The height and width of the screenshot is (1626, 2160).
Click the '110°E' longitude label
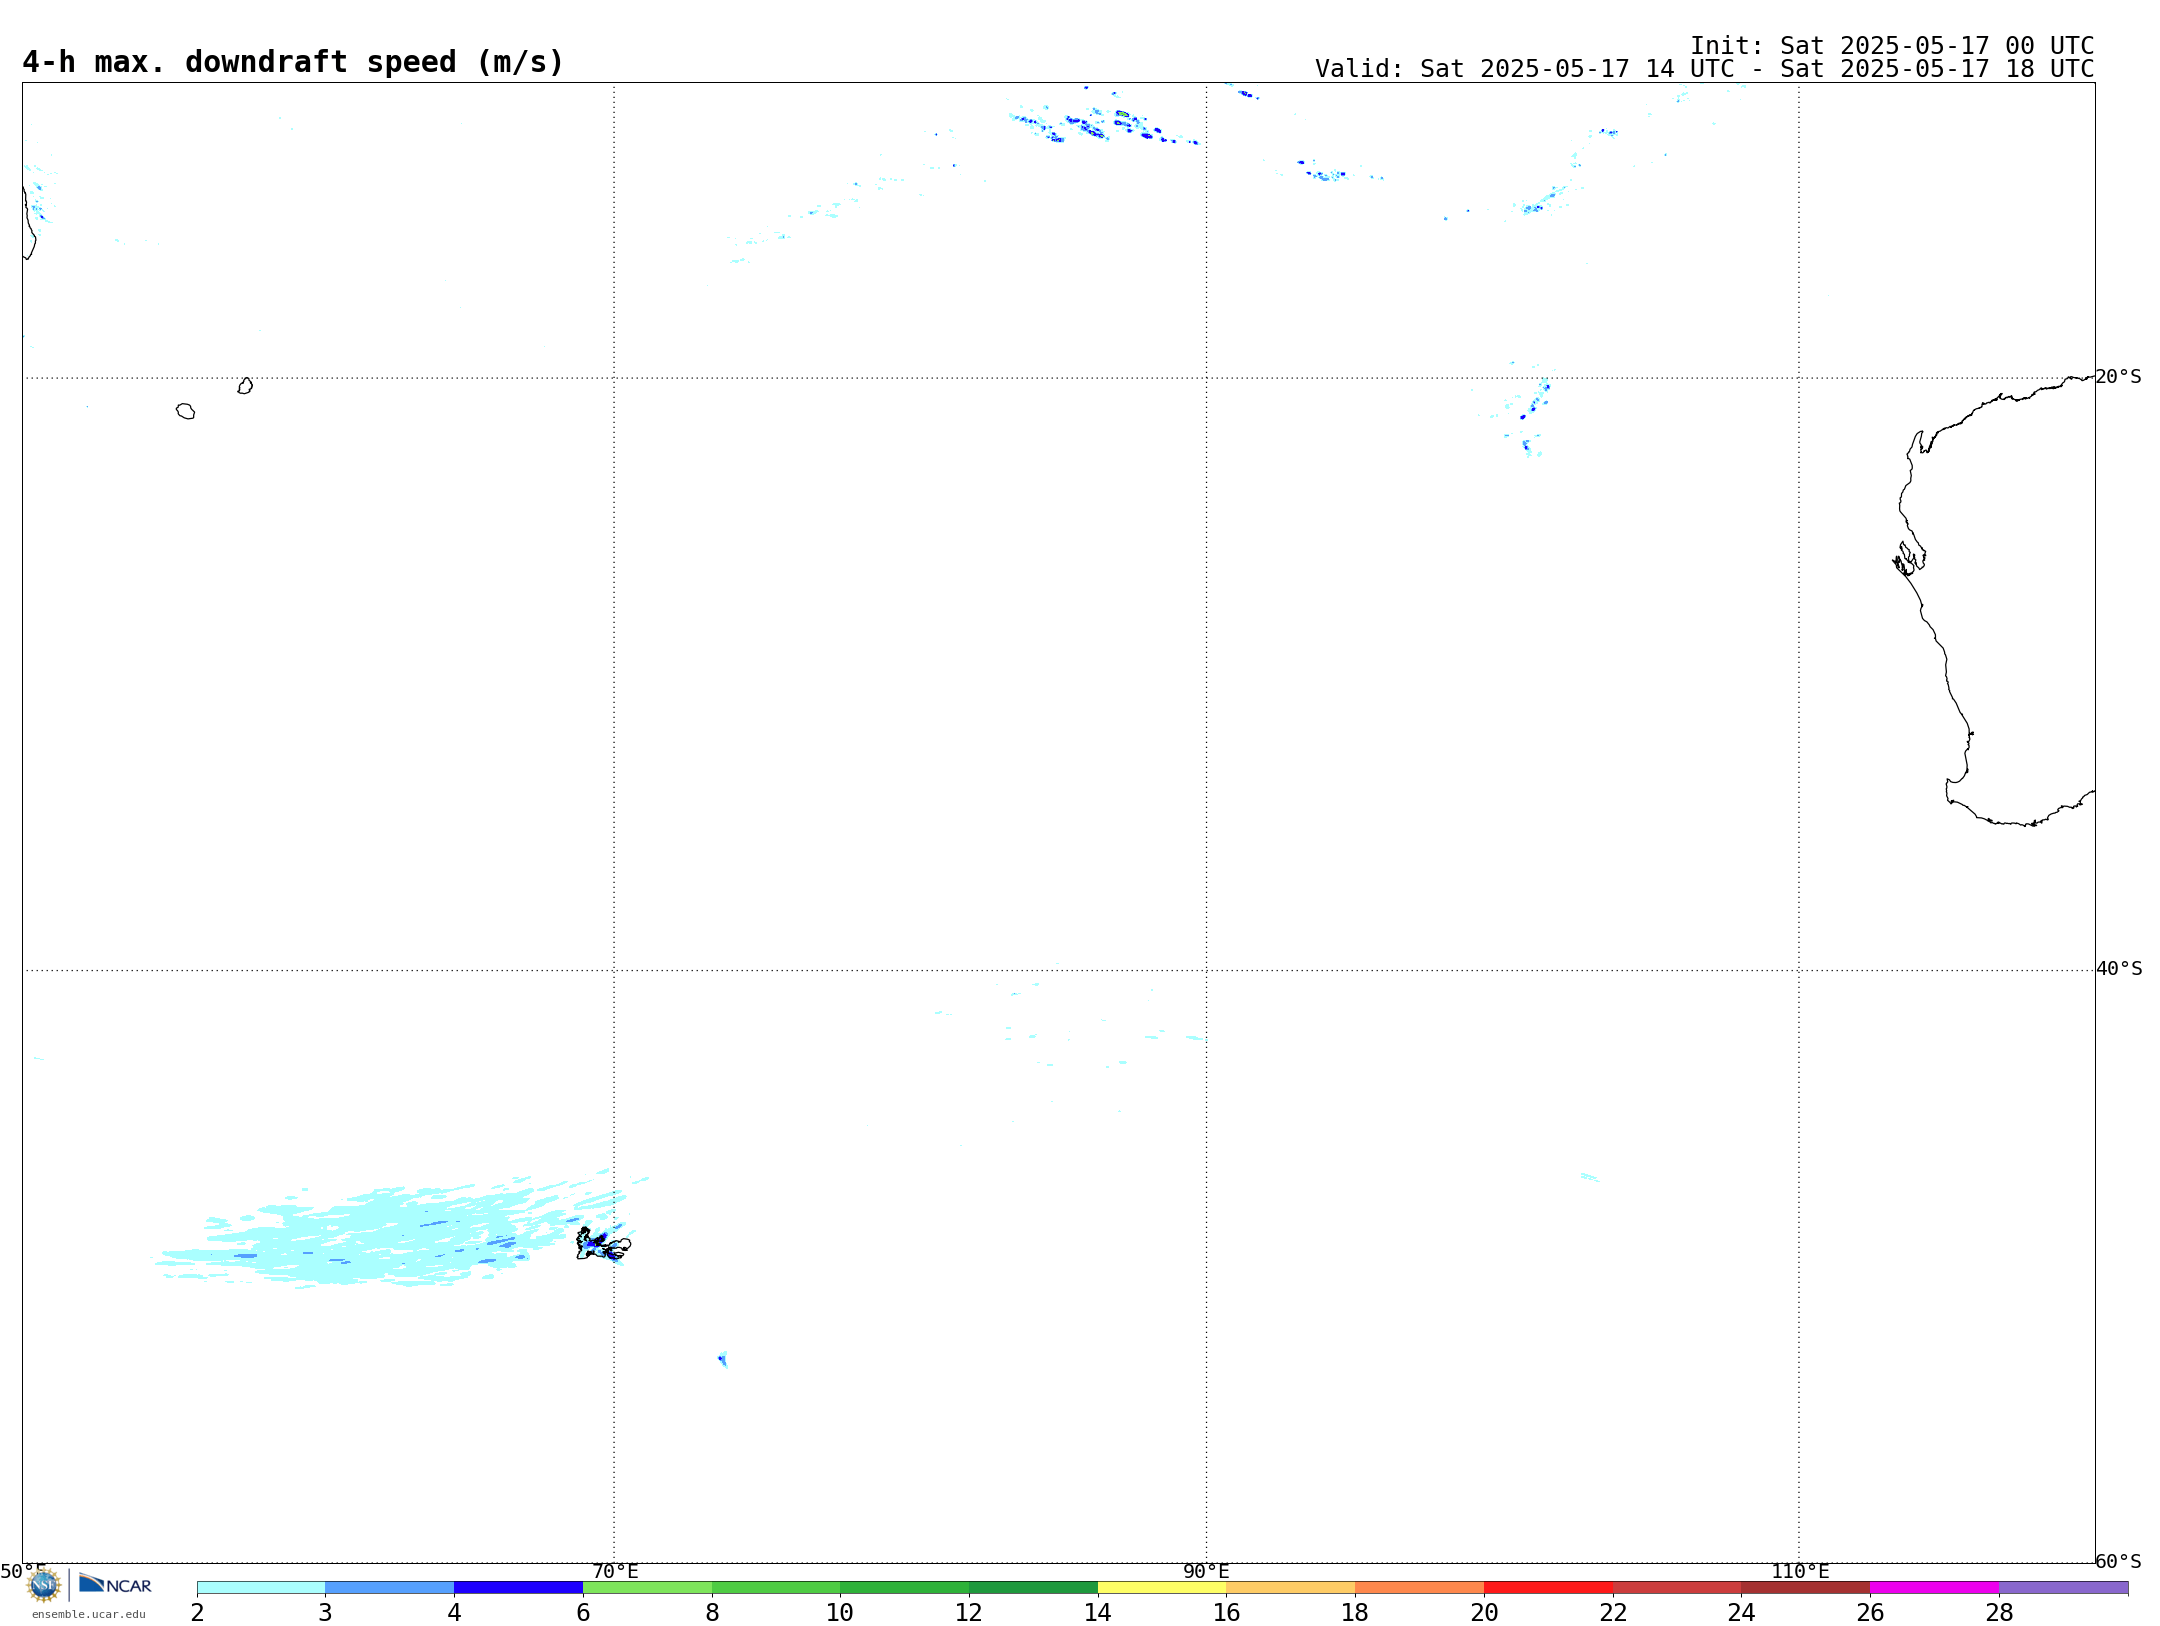click(1800, 1572)
